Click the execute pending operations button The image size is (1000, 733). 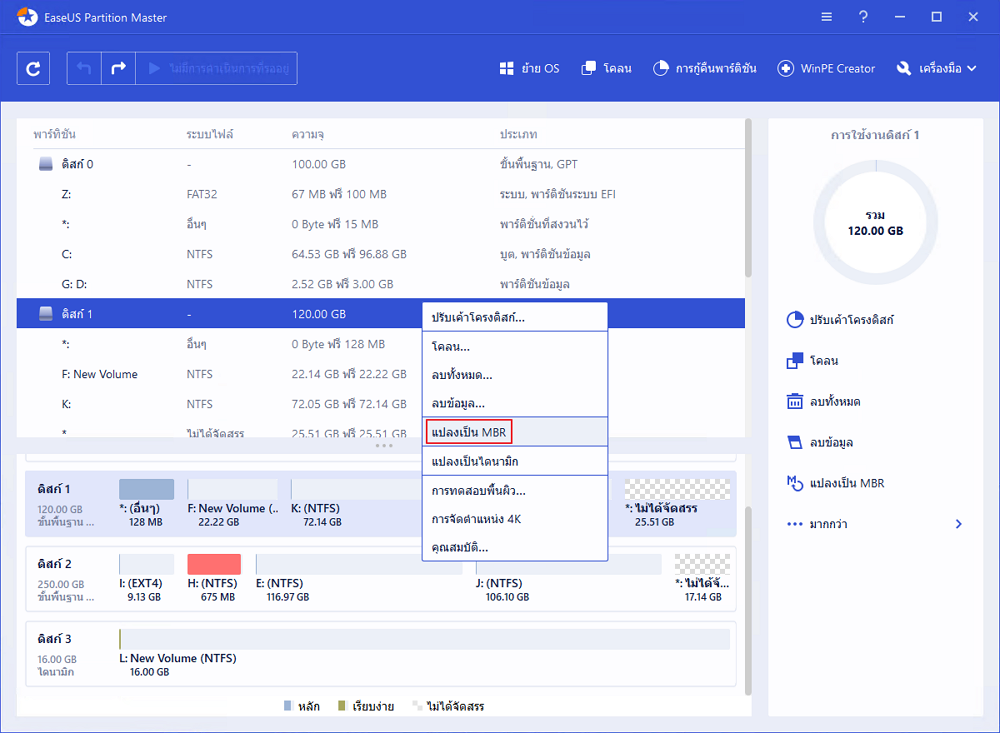[x=217, y=68]
